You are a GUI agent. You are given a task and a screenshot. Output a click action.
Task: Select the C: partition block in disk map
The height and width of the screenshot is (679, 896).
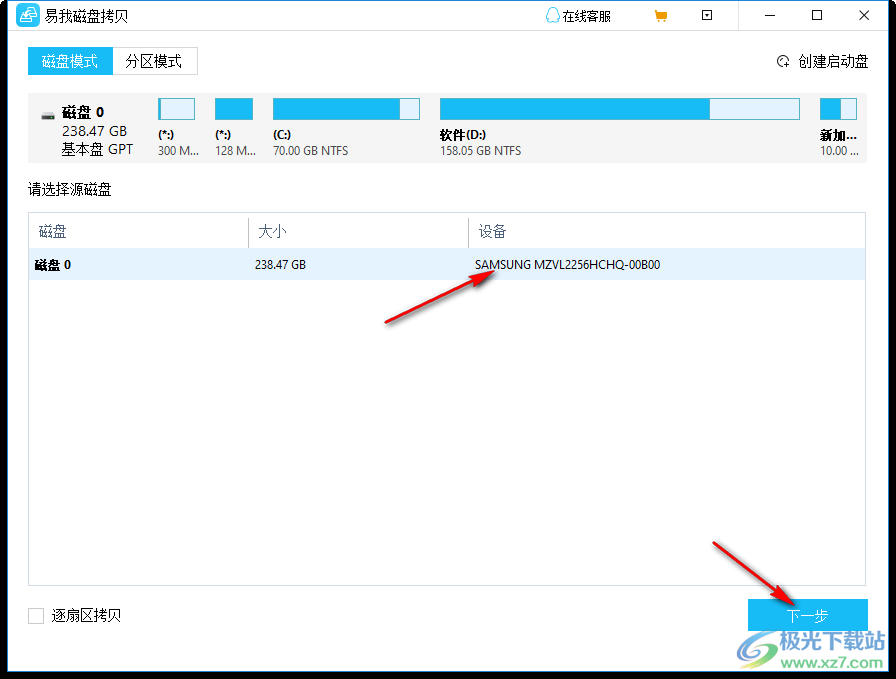pos(345,108)
